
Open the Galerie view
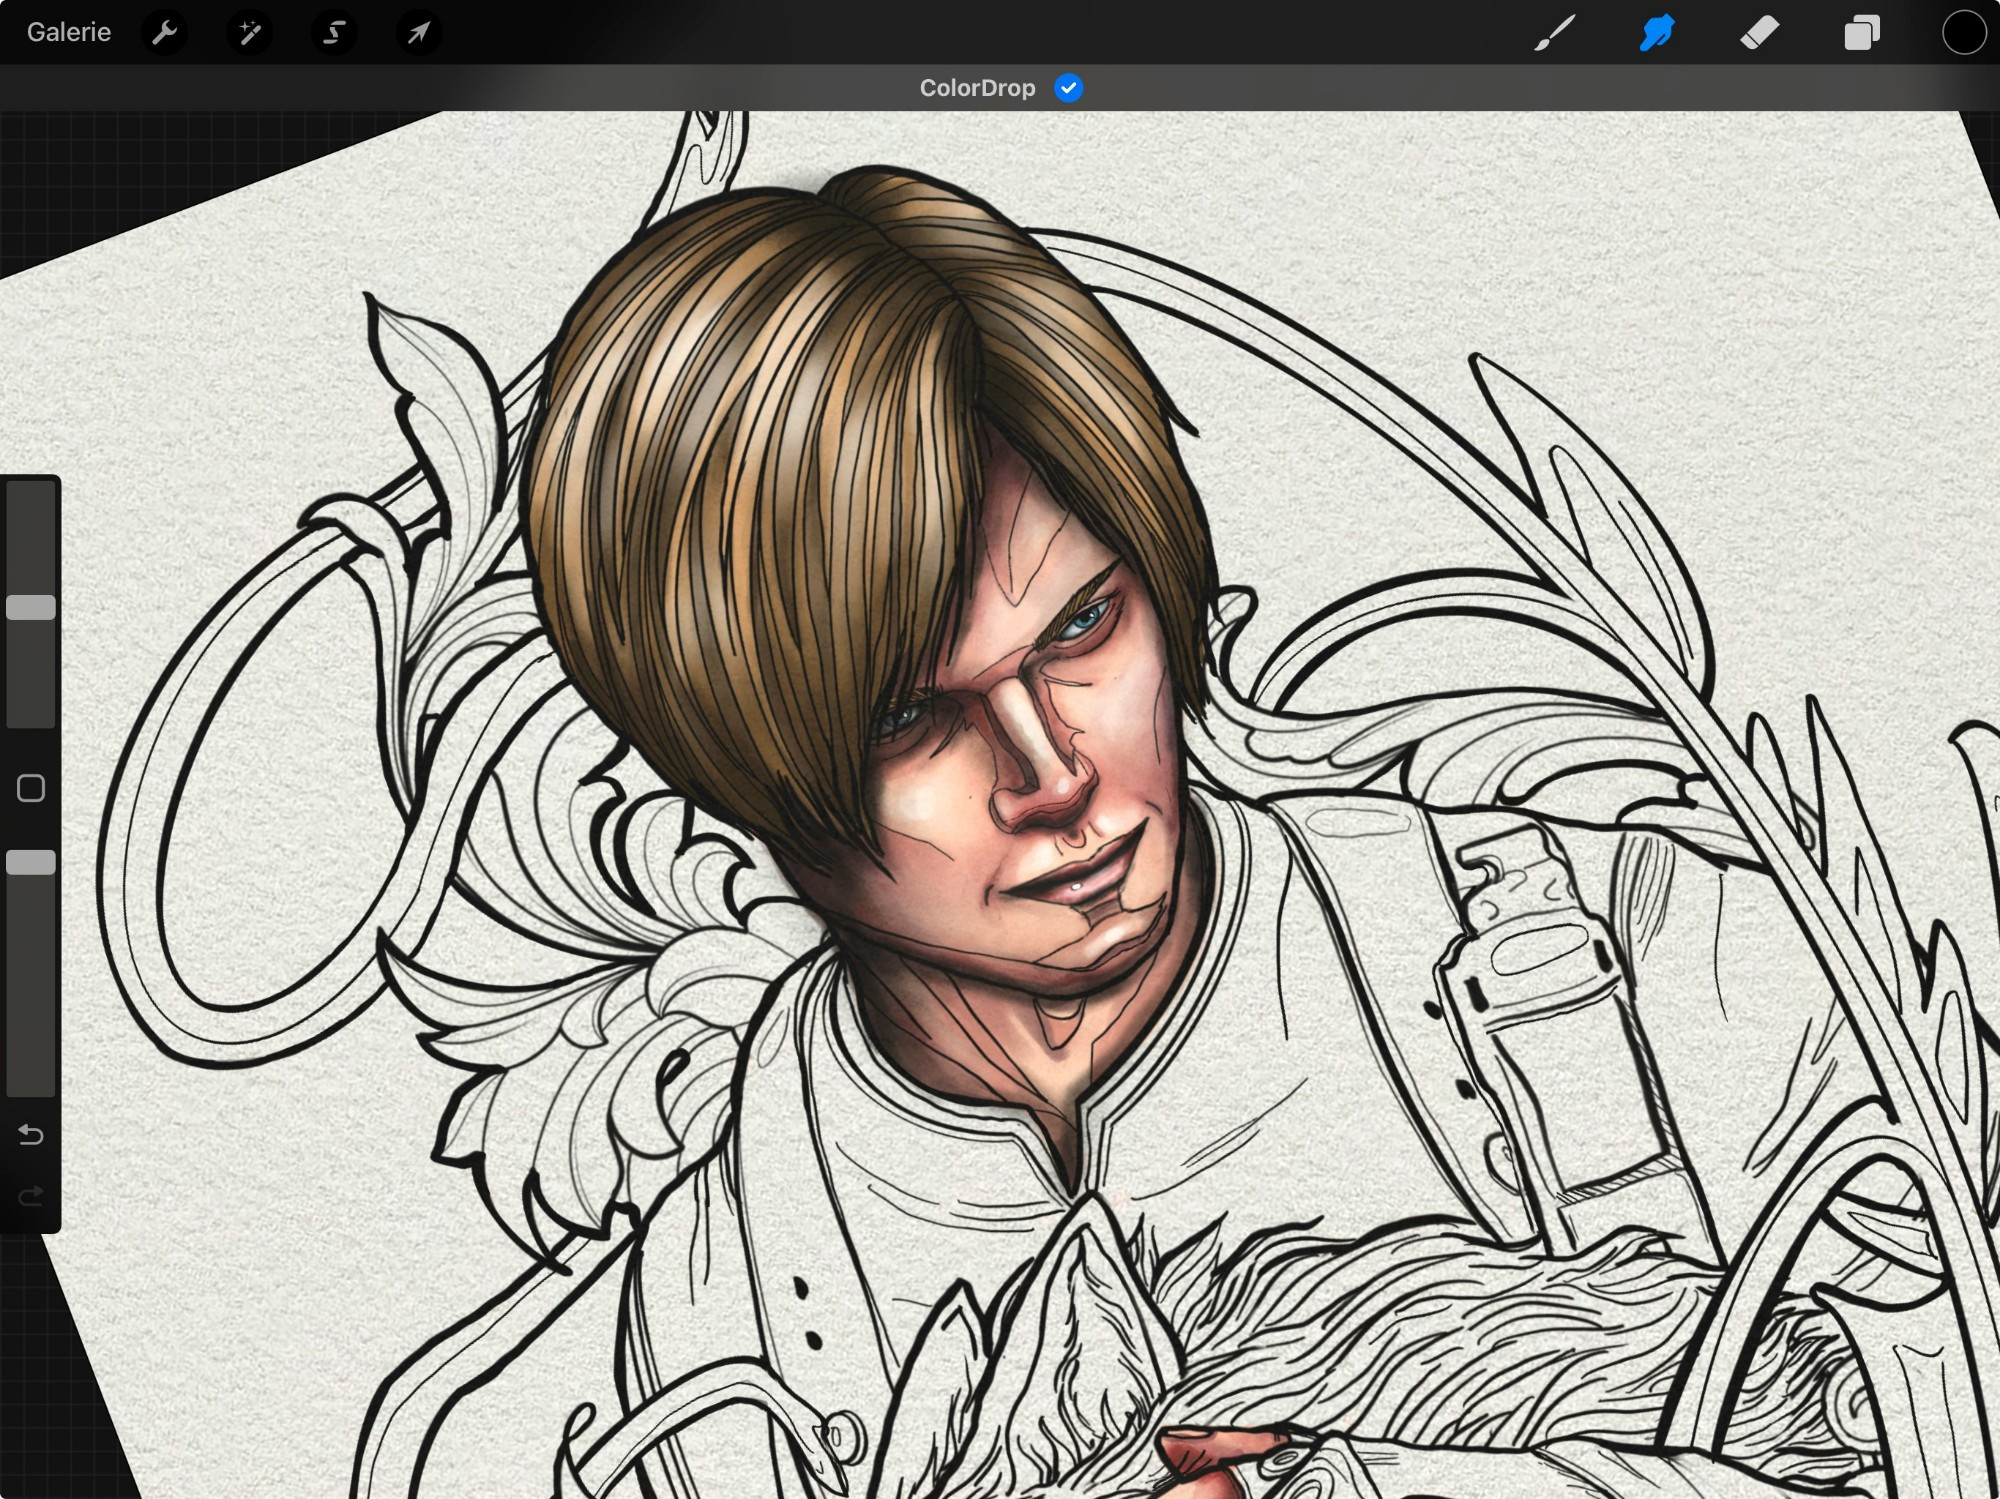[68, 32]
